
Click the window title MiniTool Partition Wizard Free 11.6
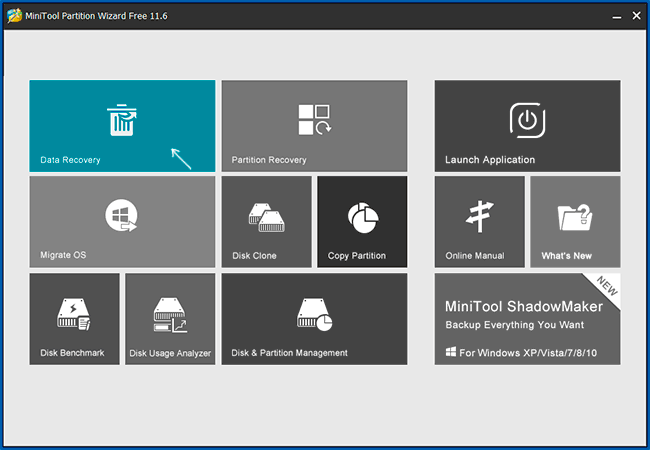[96, 16]
